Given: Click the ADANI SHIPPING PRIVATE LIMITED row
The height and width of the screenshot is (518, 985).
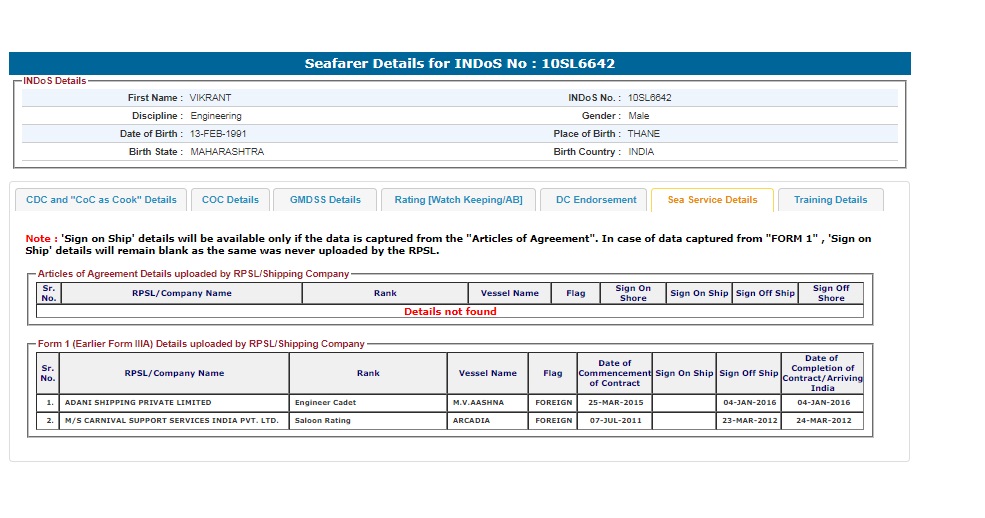Looking at the screenshot, I should pyautogui.click(x=138, y=403).
